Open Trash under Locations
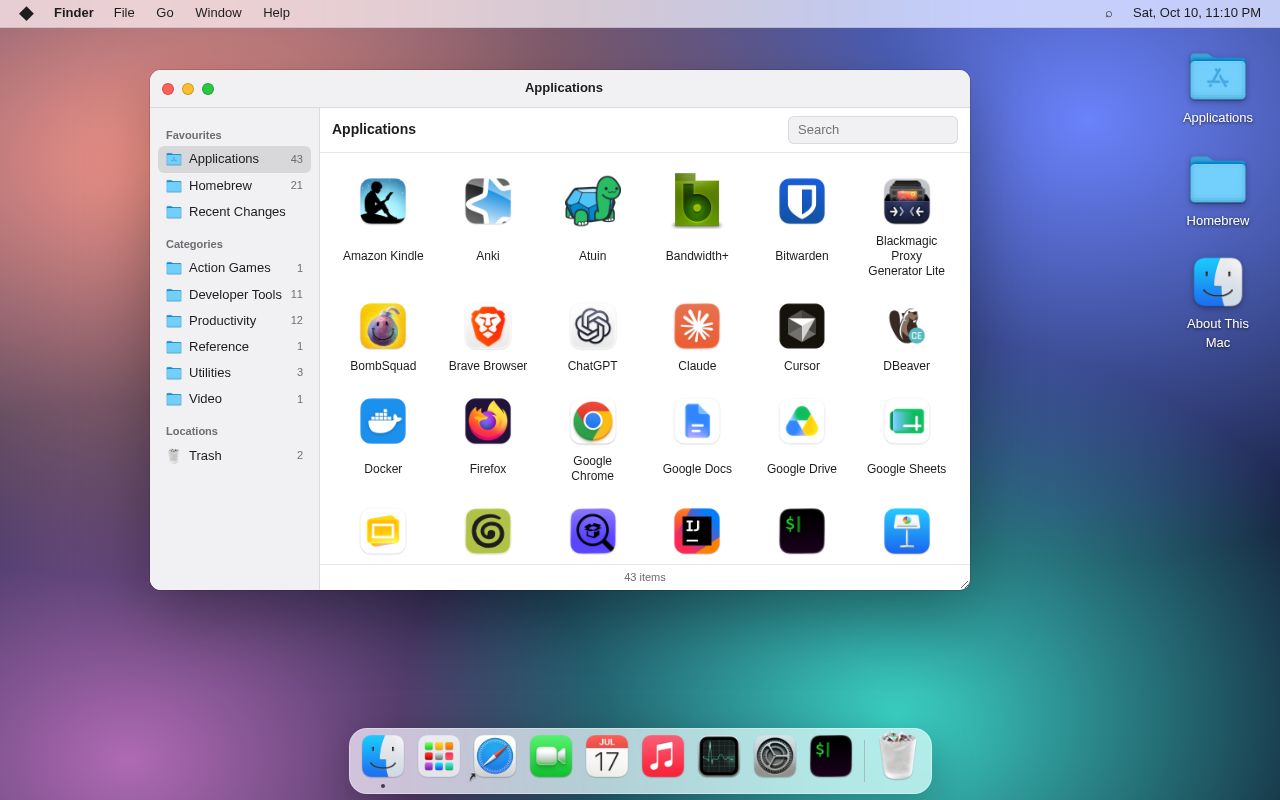This screenshot has width=1280, height=800. (x=234, y=455)
